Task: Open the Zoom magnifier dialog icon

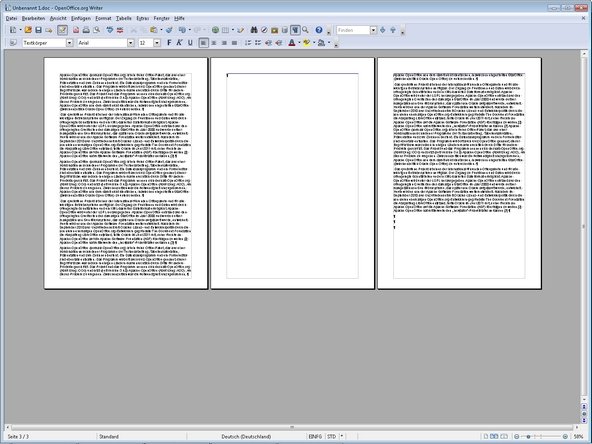Action: click(305, 30)
